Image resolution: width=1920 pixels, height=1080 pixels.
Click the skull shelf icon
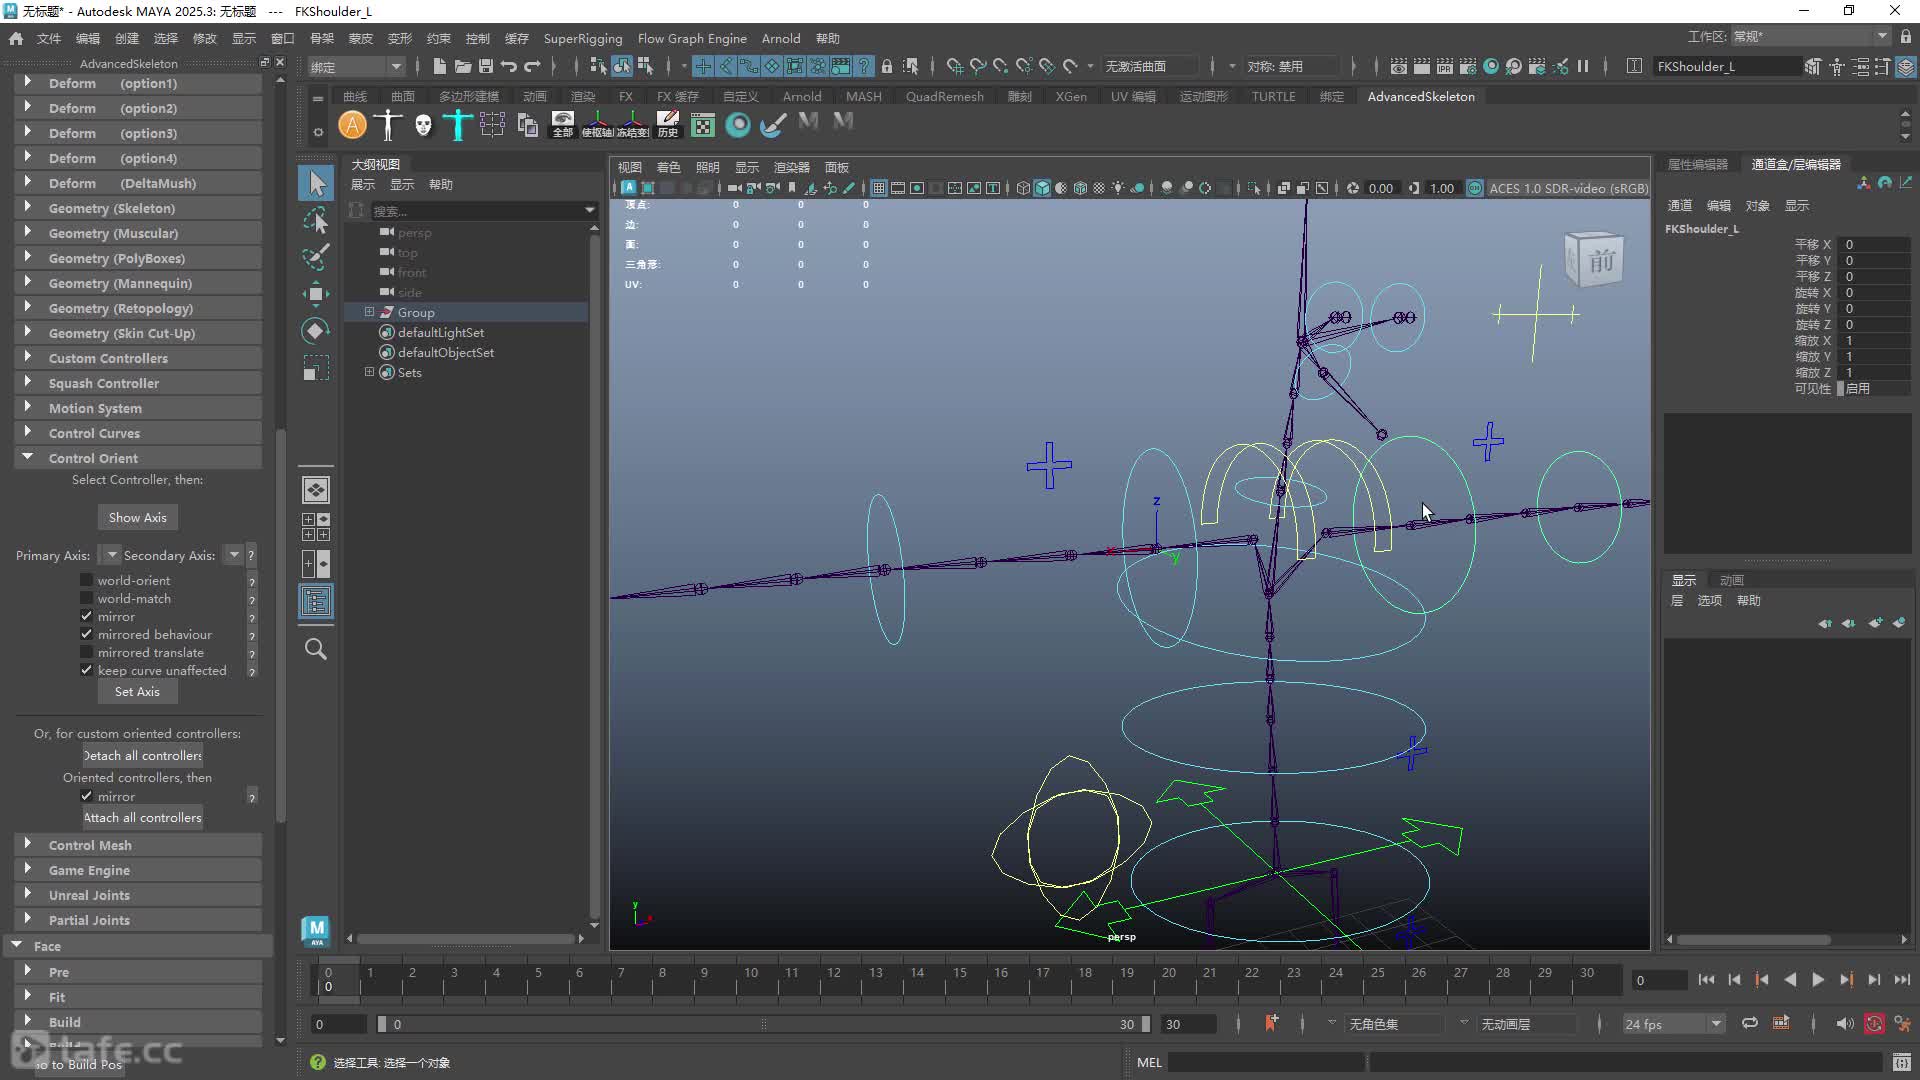click(x=423, y=125)
